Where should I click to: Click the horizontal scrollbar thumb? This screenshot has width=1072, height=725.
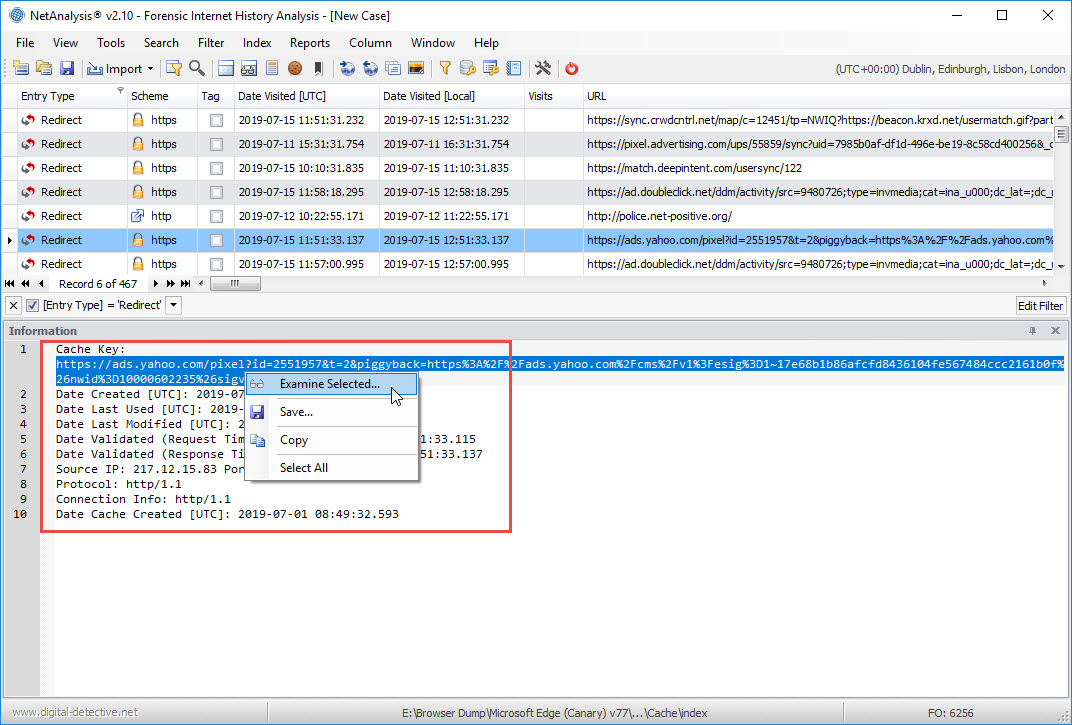(235, 283)
